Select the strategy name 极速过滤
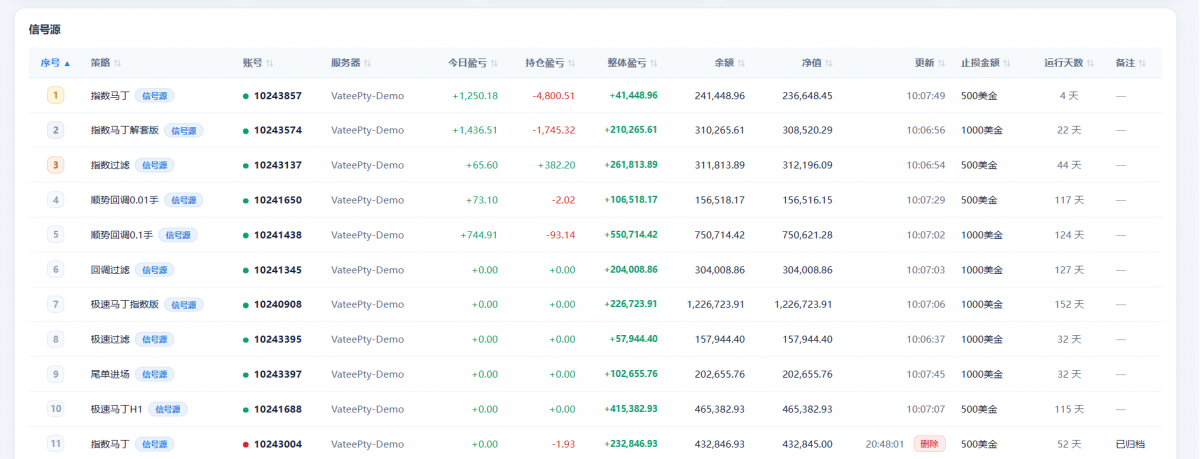This screenshot has height=459, width=1200. (110, 339)
